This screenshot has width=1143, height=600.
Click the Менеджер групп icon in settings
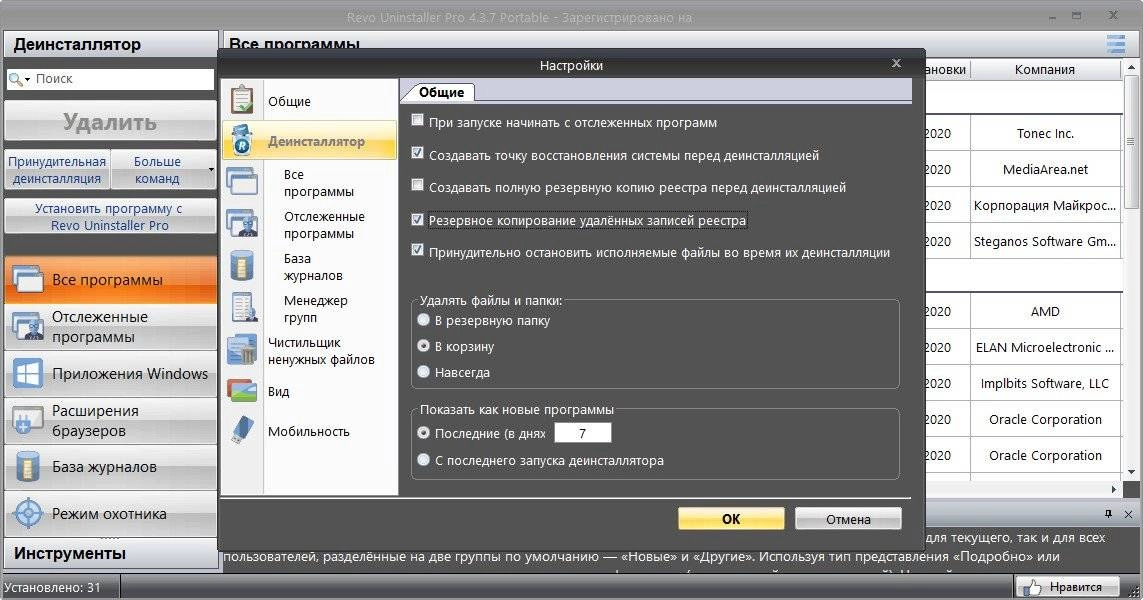click(x=243, y=307)
